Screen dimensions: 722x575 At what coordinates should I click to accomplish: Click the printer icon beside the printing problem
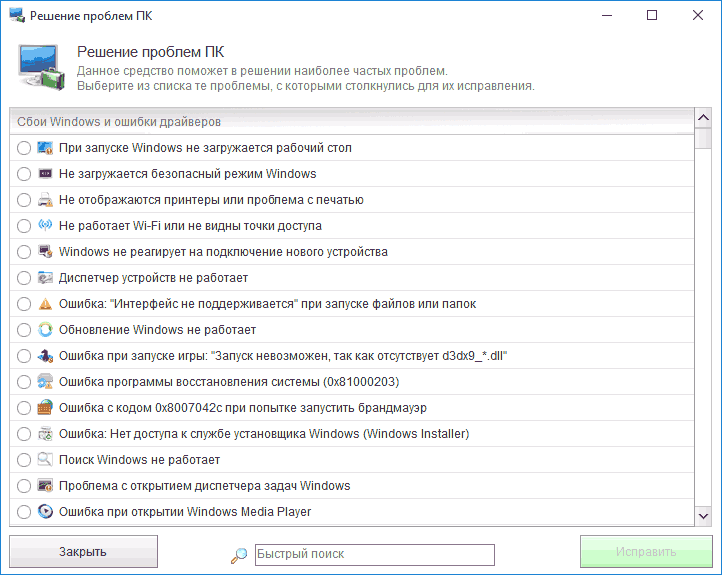tap(45, 200)
